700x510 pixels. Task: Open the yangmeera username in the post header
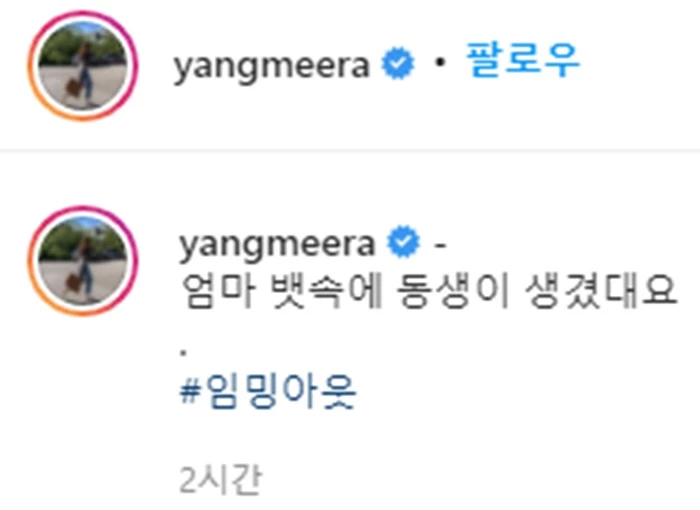(x=272, y=66)
